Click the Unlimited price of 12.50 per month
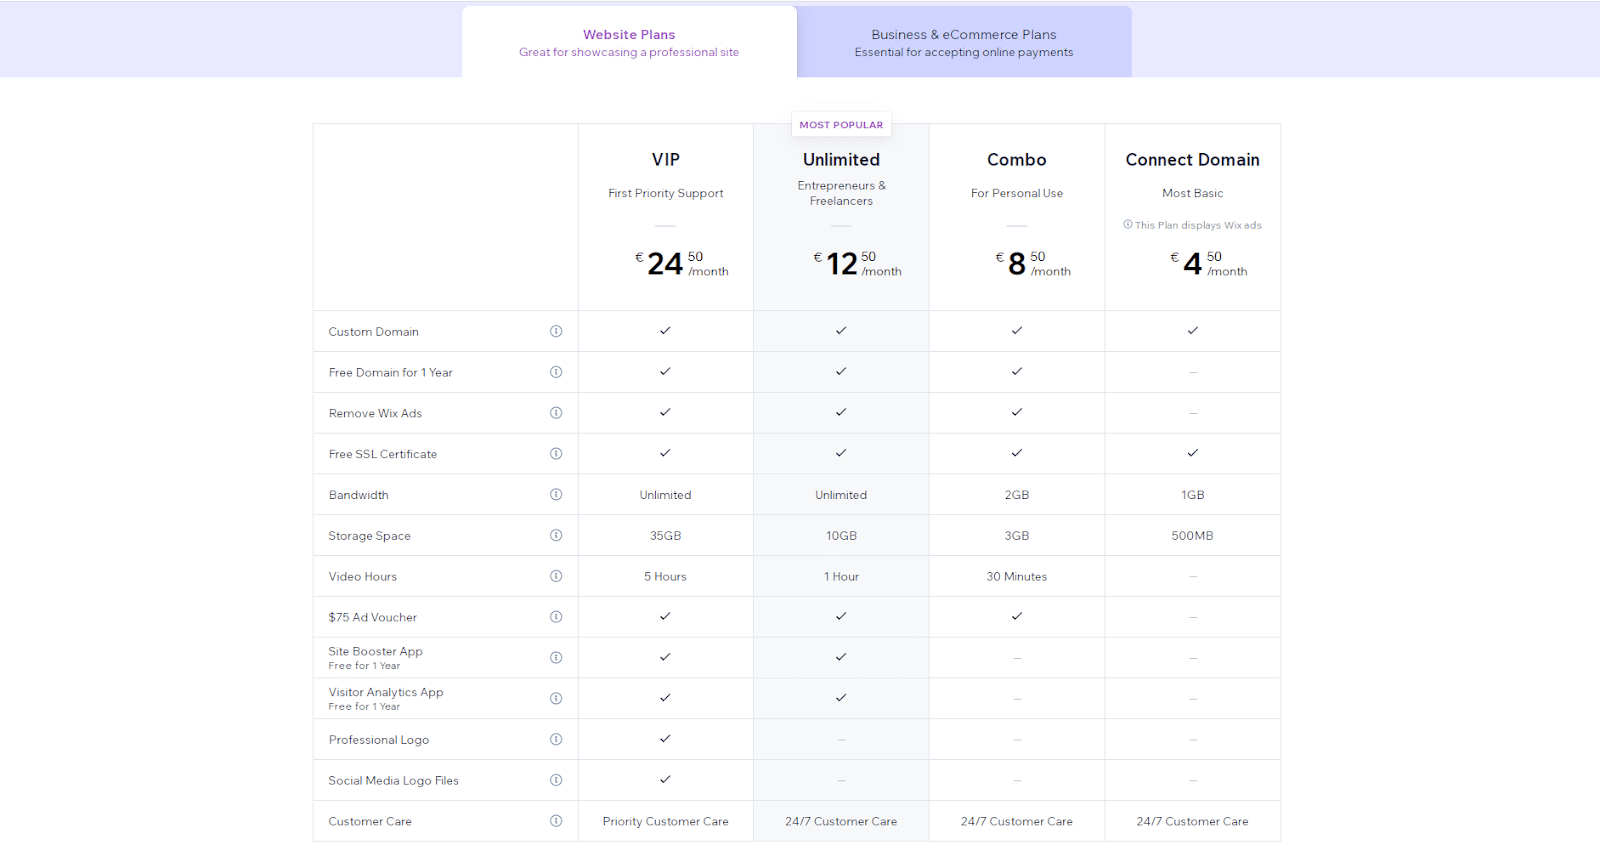 857,264
